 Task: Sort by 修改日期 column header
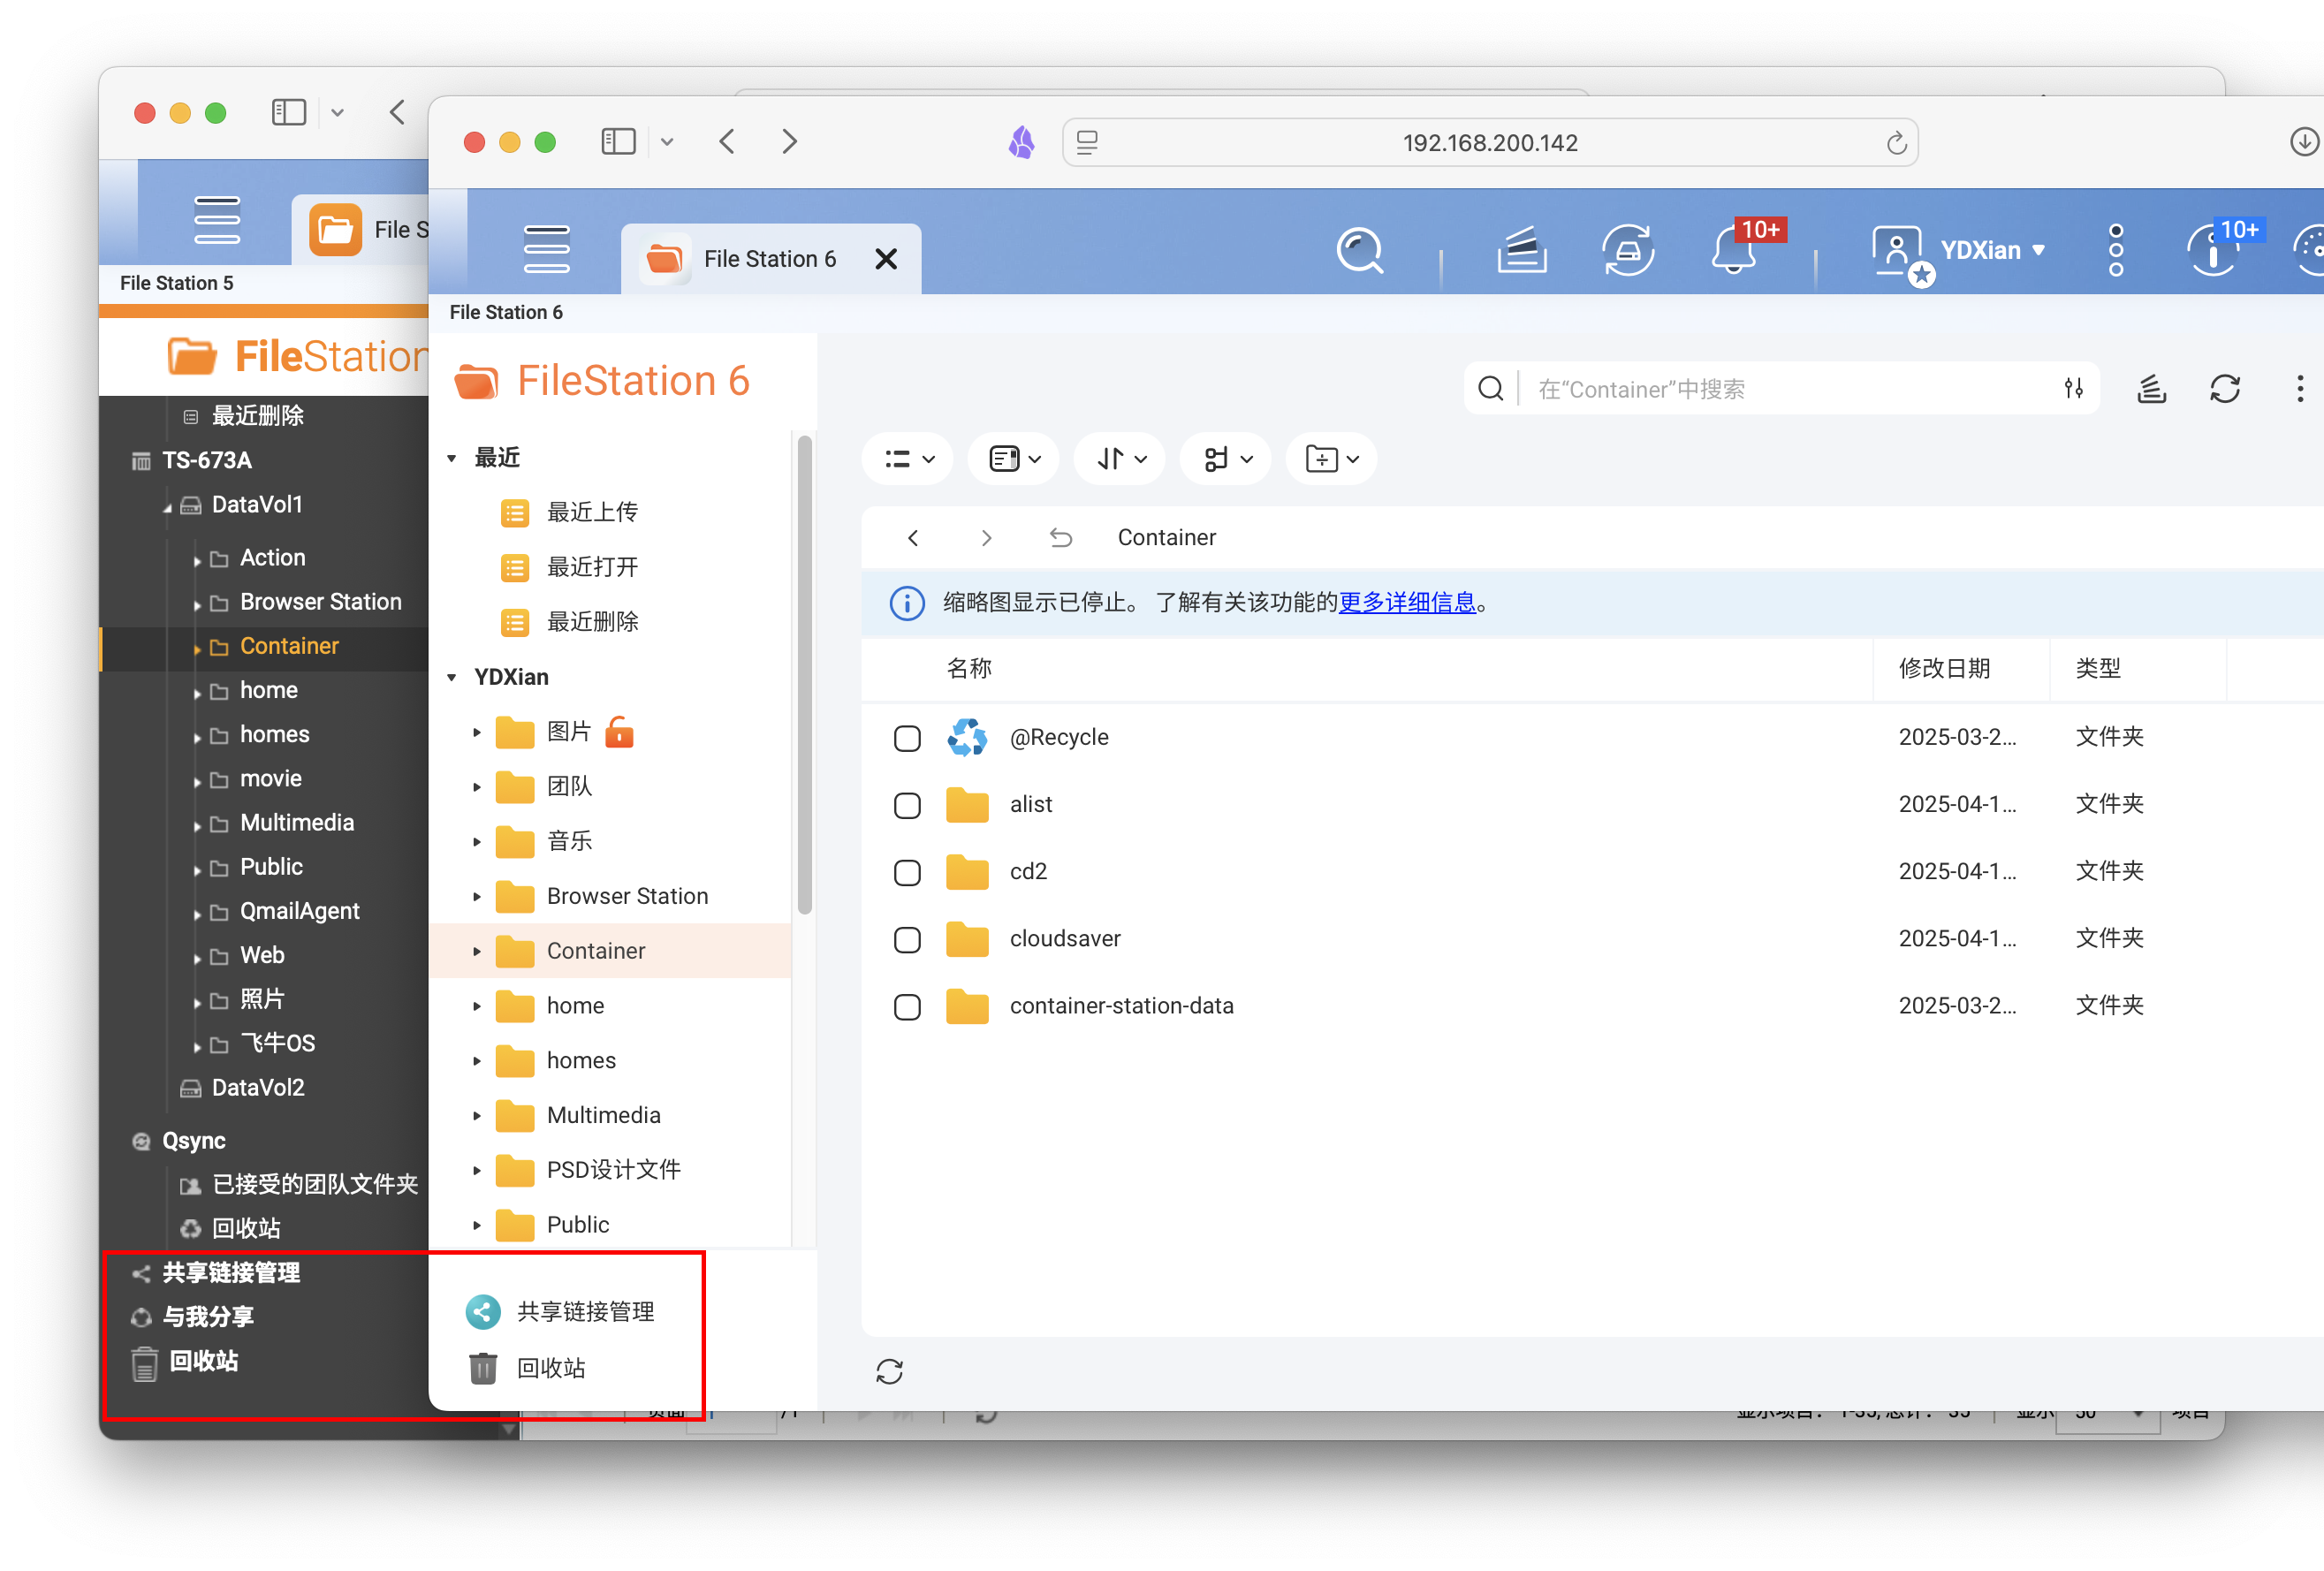pyautogui.click(x=1944, y=668)
